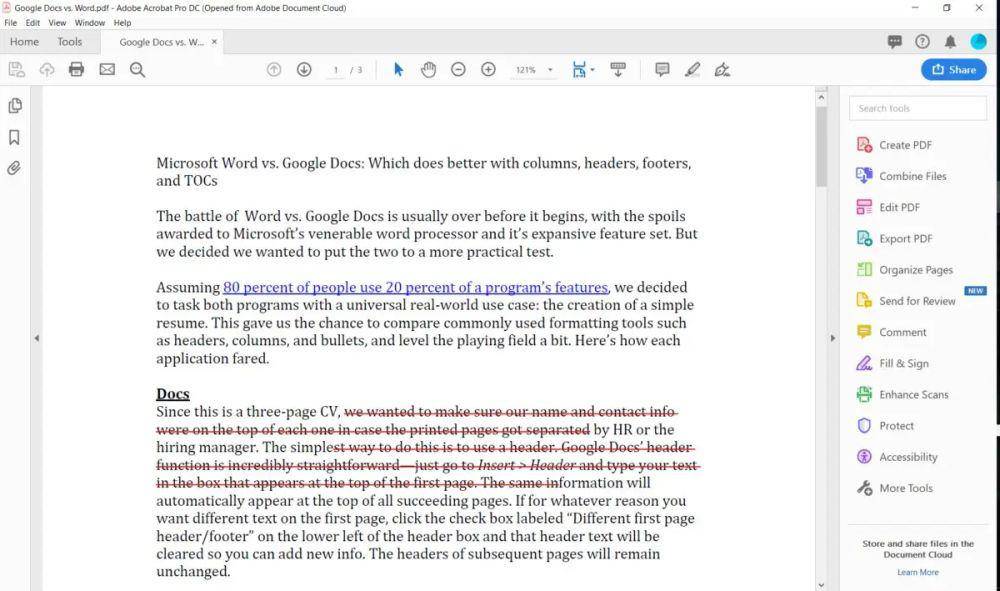Click the Learn More link
This screenshot has height=591, width=1000.
coord(918,573)
